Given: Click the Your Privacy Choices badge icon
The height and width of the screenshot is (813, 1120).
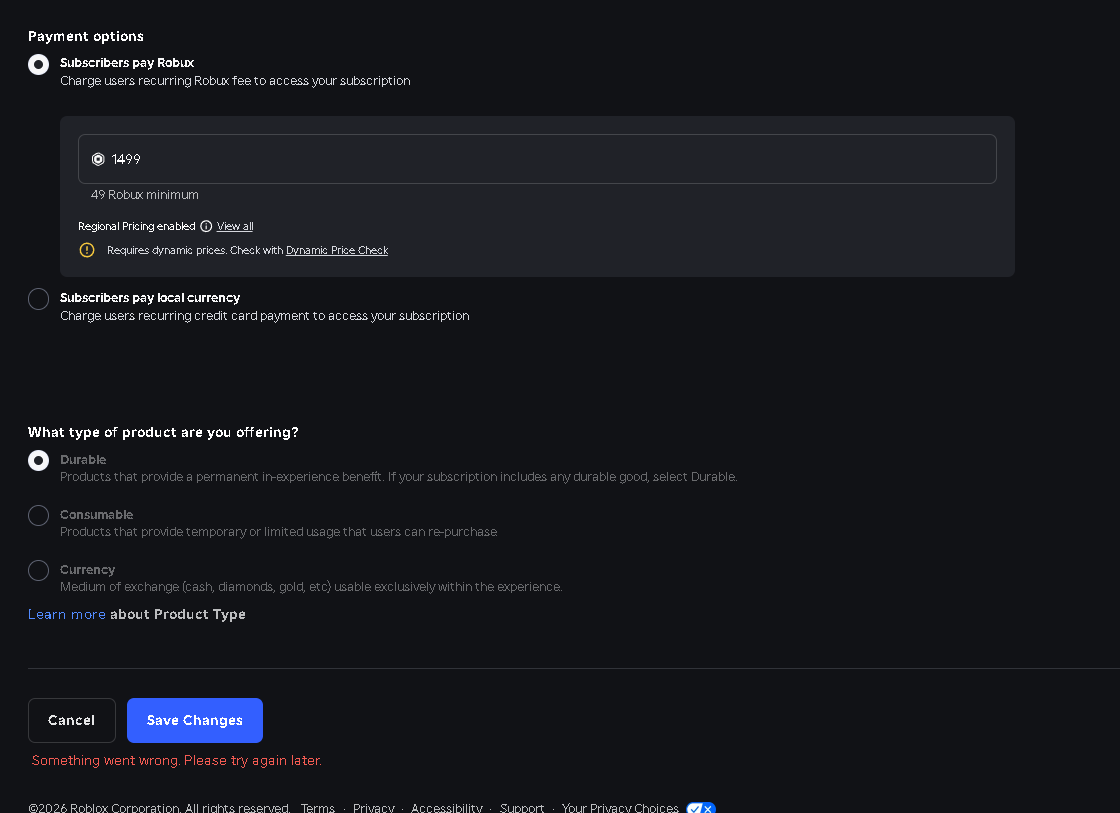Looking at the screenshot, I should point(701,808).
